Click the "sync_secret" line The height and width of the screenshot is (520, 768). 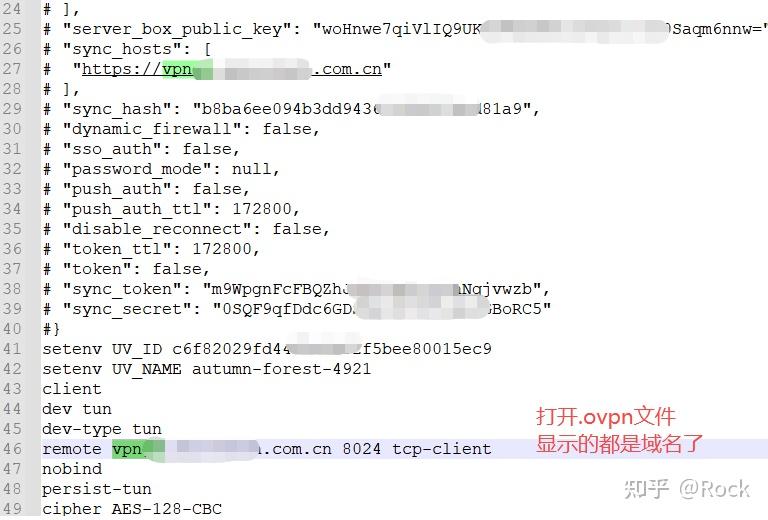297,309
